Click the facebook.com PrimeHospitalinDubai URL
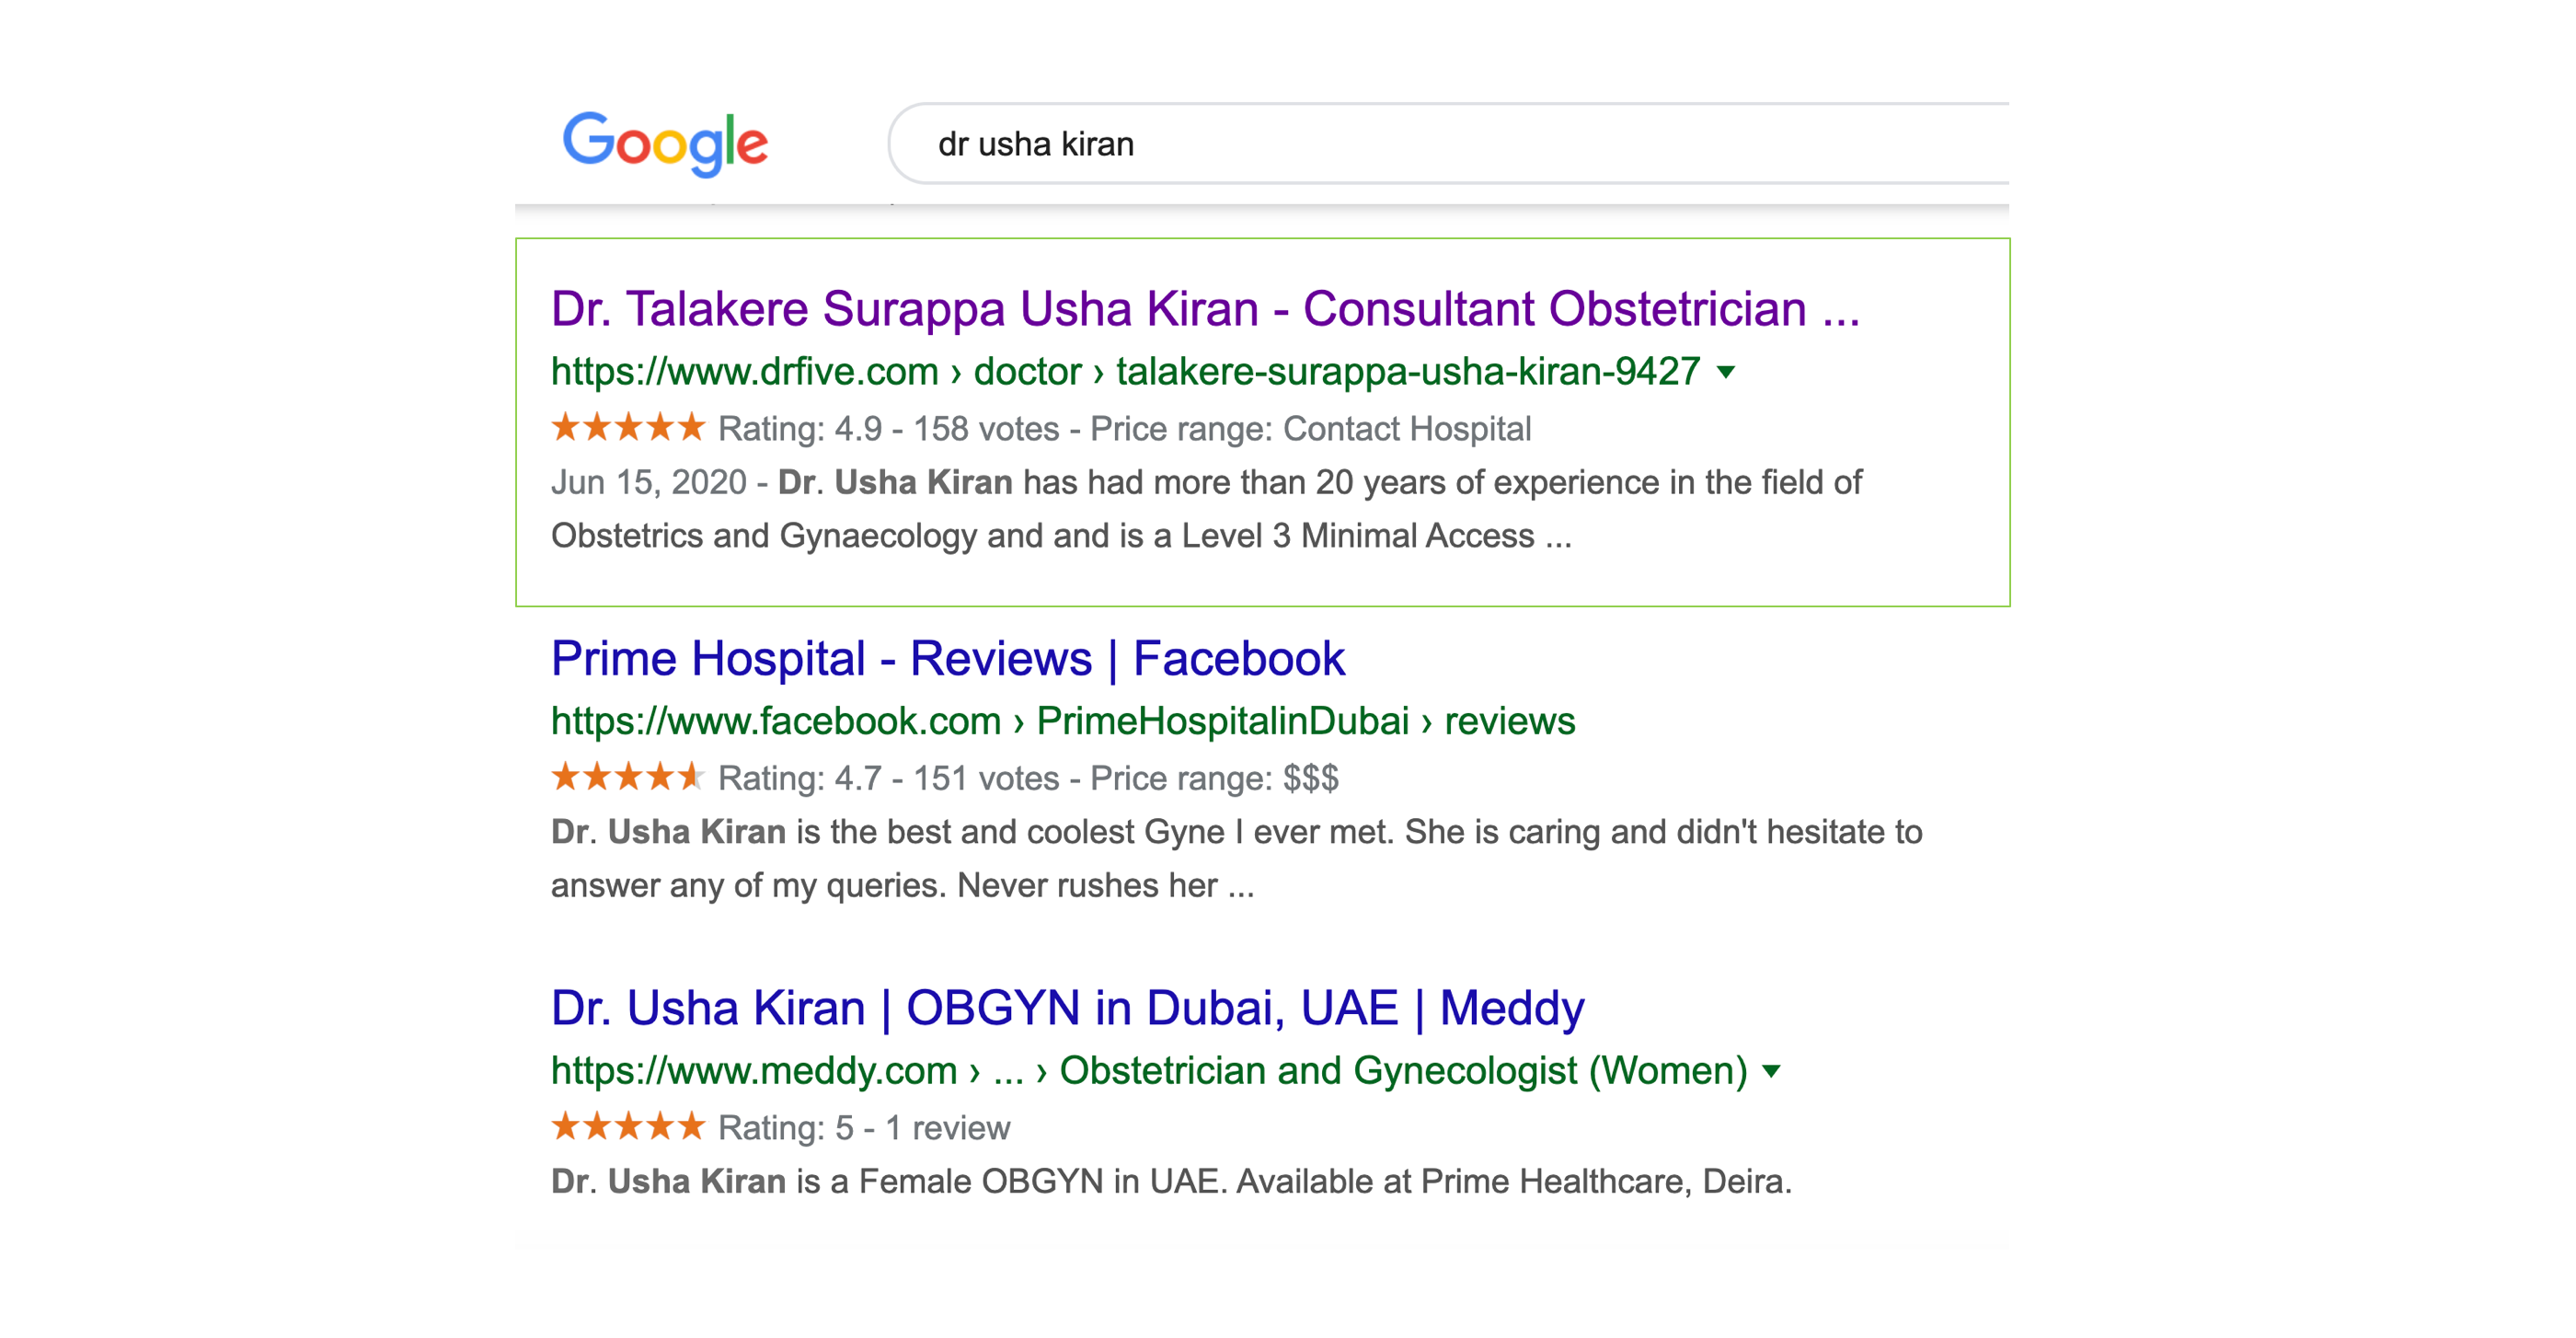 tap(1063, 721)
